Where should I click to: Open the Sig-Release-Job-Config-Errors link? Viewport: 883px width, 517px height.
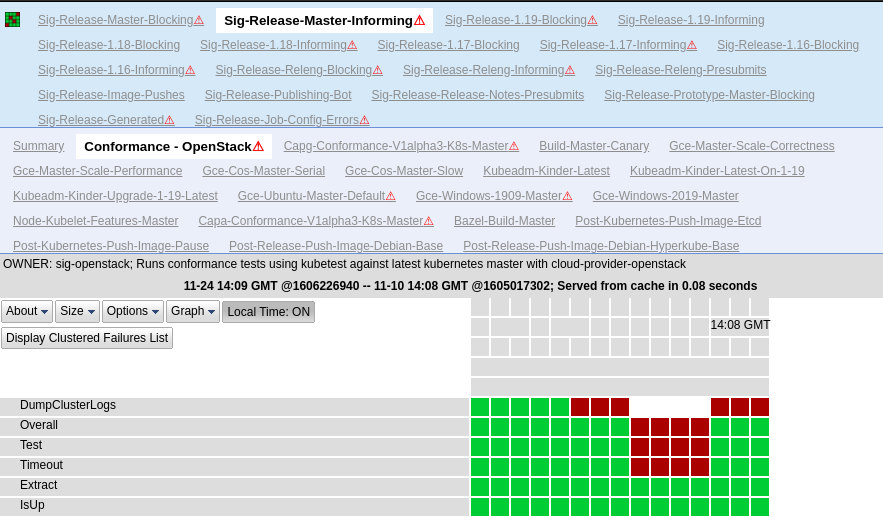[x=277, y=120]
